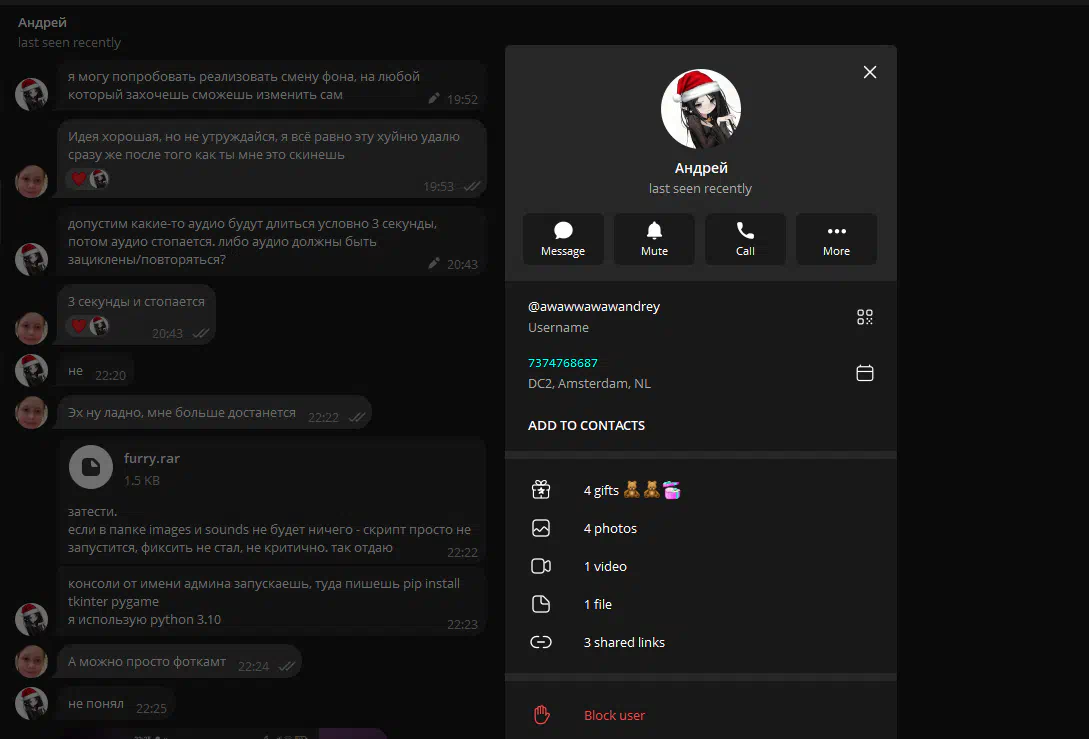This screenshot has height=739, width=1089.
Task: Mute notifications with the bell icon
Action: click(x=654, y=239)
